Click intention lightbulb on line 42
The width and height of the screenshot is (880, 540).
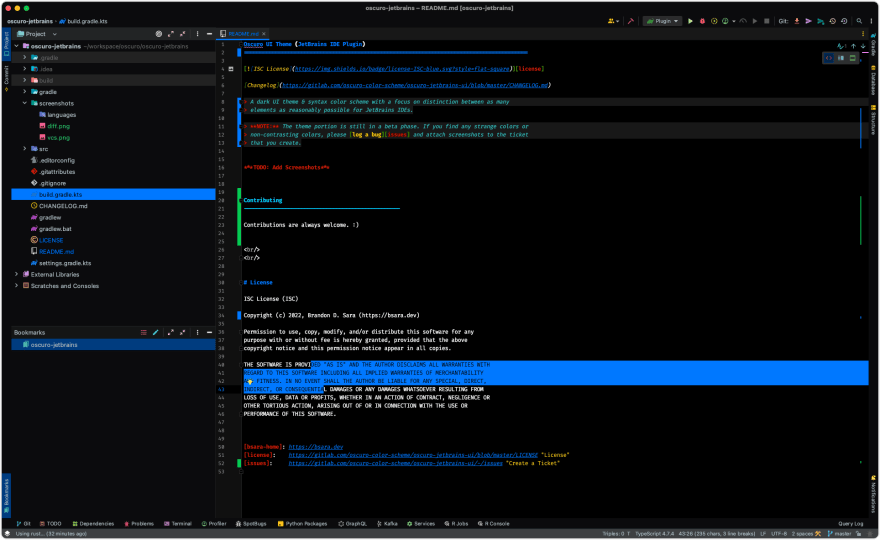click(x=250, y=382)
